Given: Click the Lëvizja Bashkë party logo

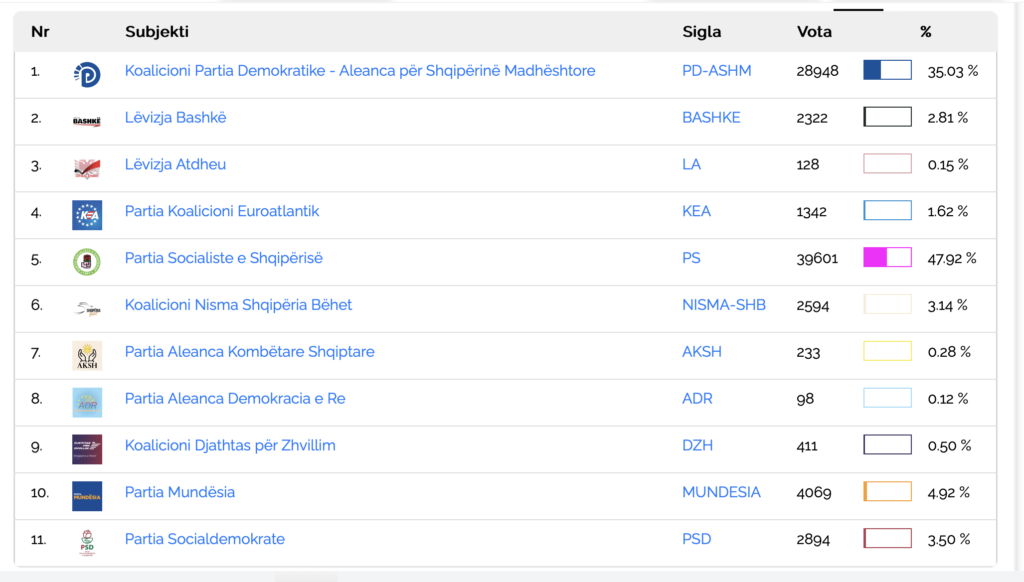Looking at the screenshot, I should pyautogui.click(x=87, y=121).
